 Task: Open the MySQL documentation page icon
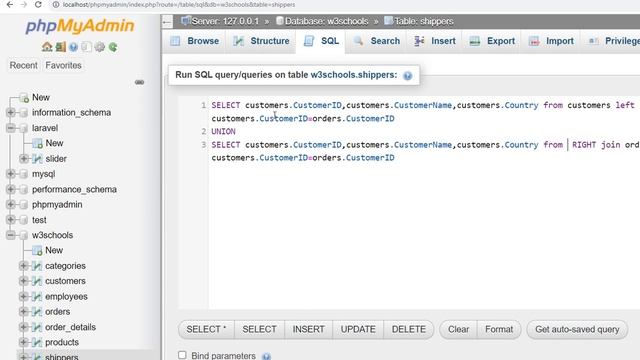click(86, 47)
